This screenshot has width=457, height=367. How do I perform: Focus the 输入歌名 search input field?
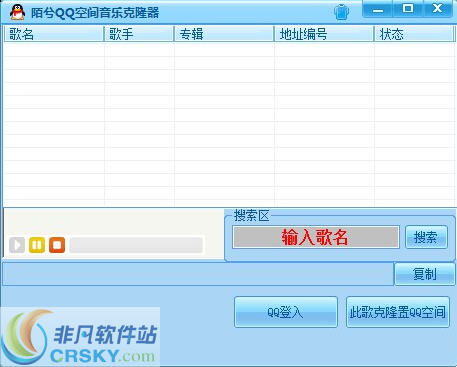[x=316, y=237]
